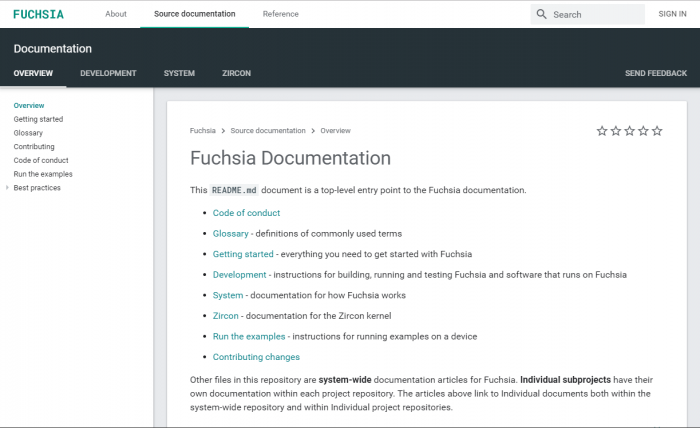Rate the page three stars

point(630,131)
